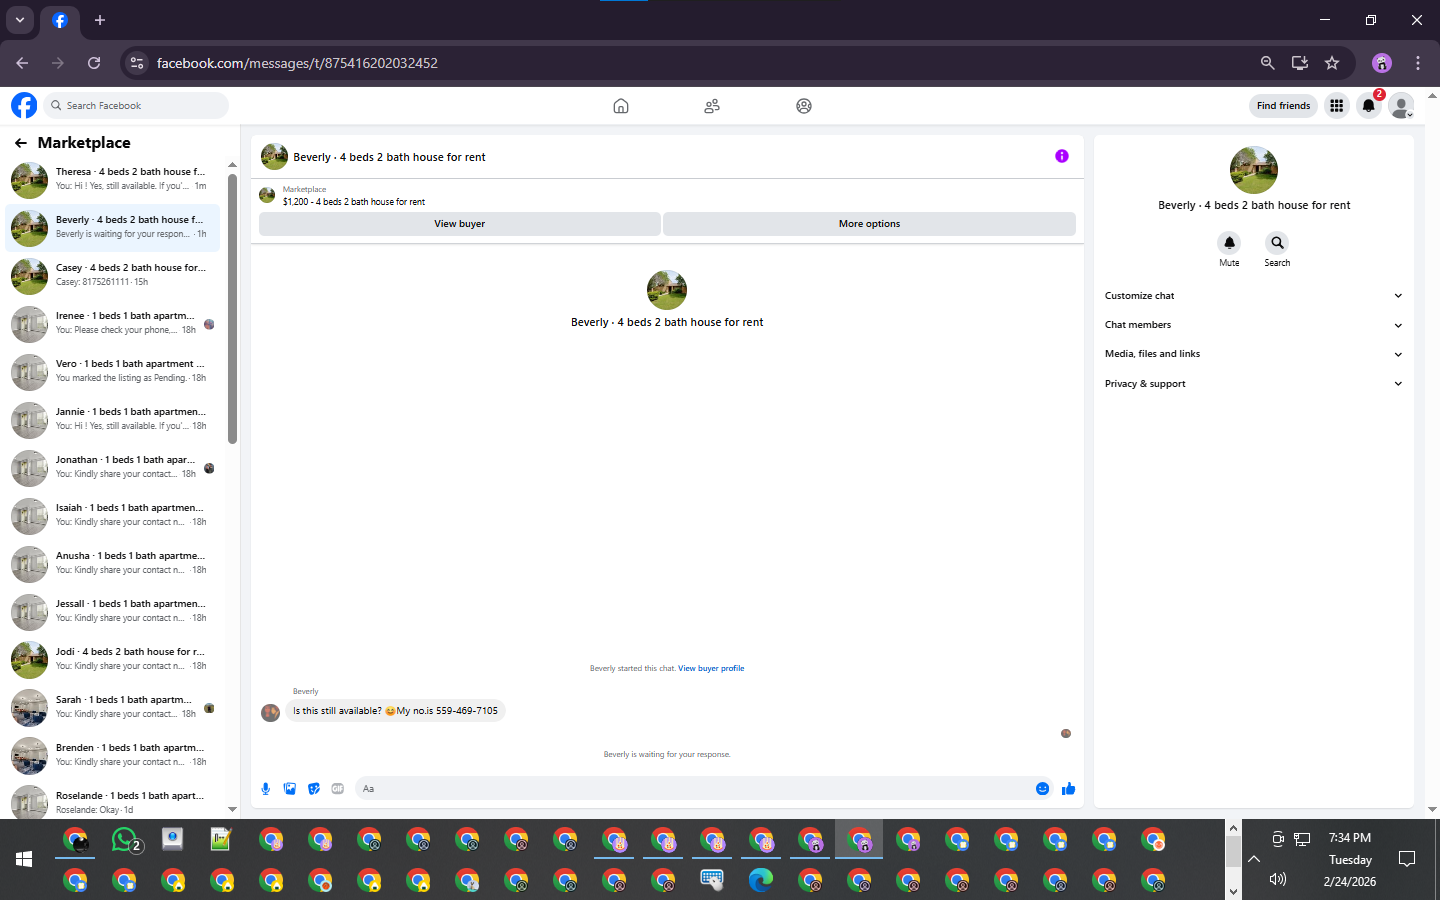View site information icon in address bar
The width and height of the screenshot is (1440, 900).
click(137, 63)
